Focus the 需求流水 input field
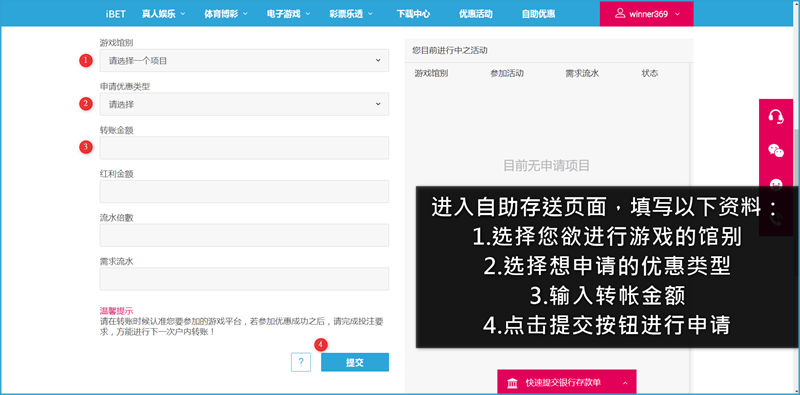The image size is (800, 395). tap(244, 279)
